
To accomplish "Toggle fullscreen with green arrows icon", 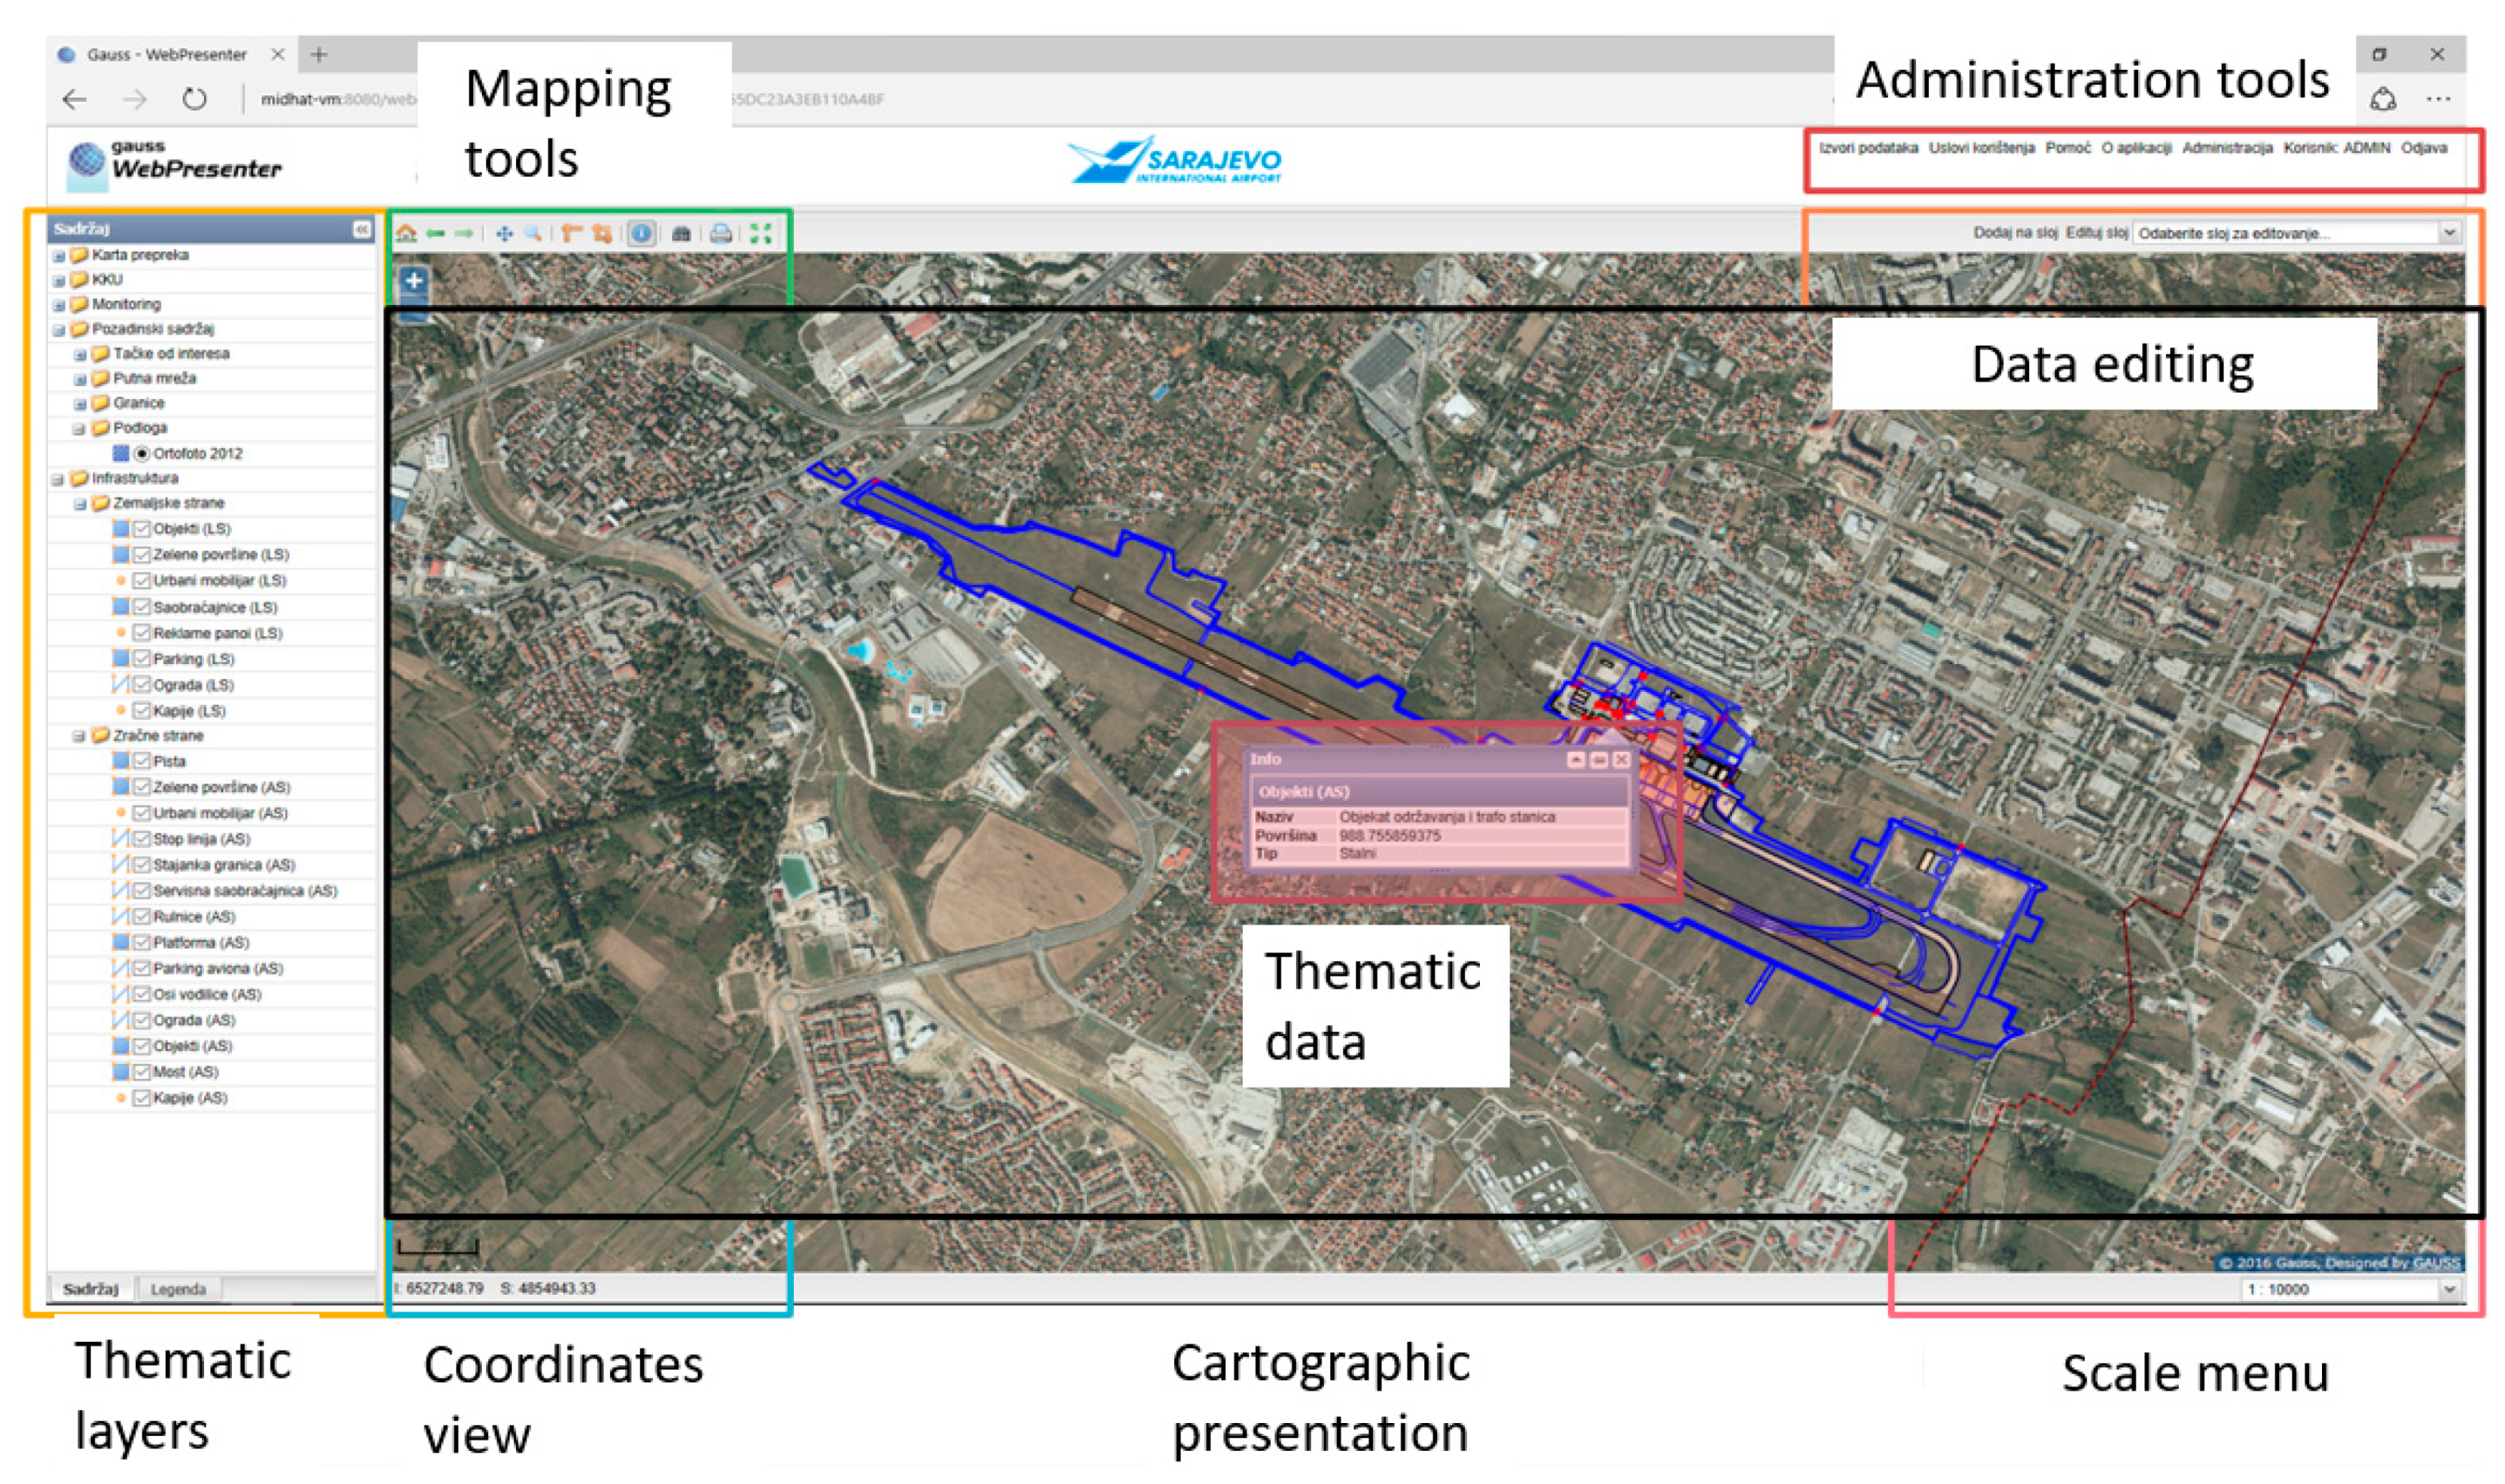I will tap(761, 234).
